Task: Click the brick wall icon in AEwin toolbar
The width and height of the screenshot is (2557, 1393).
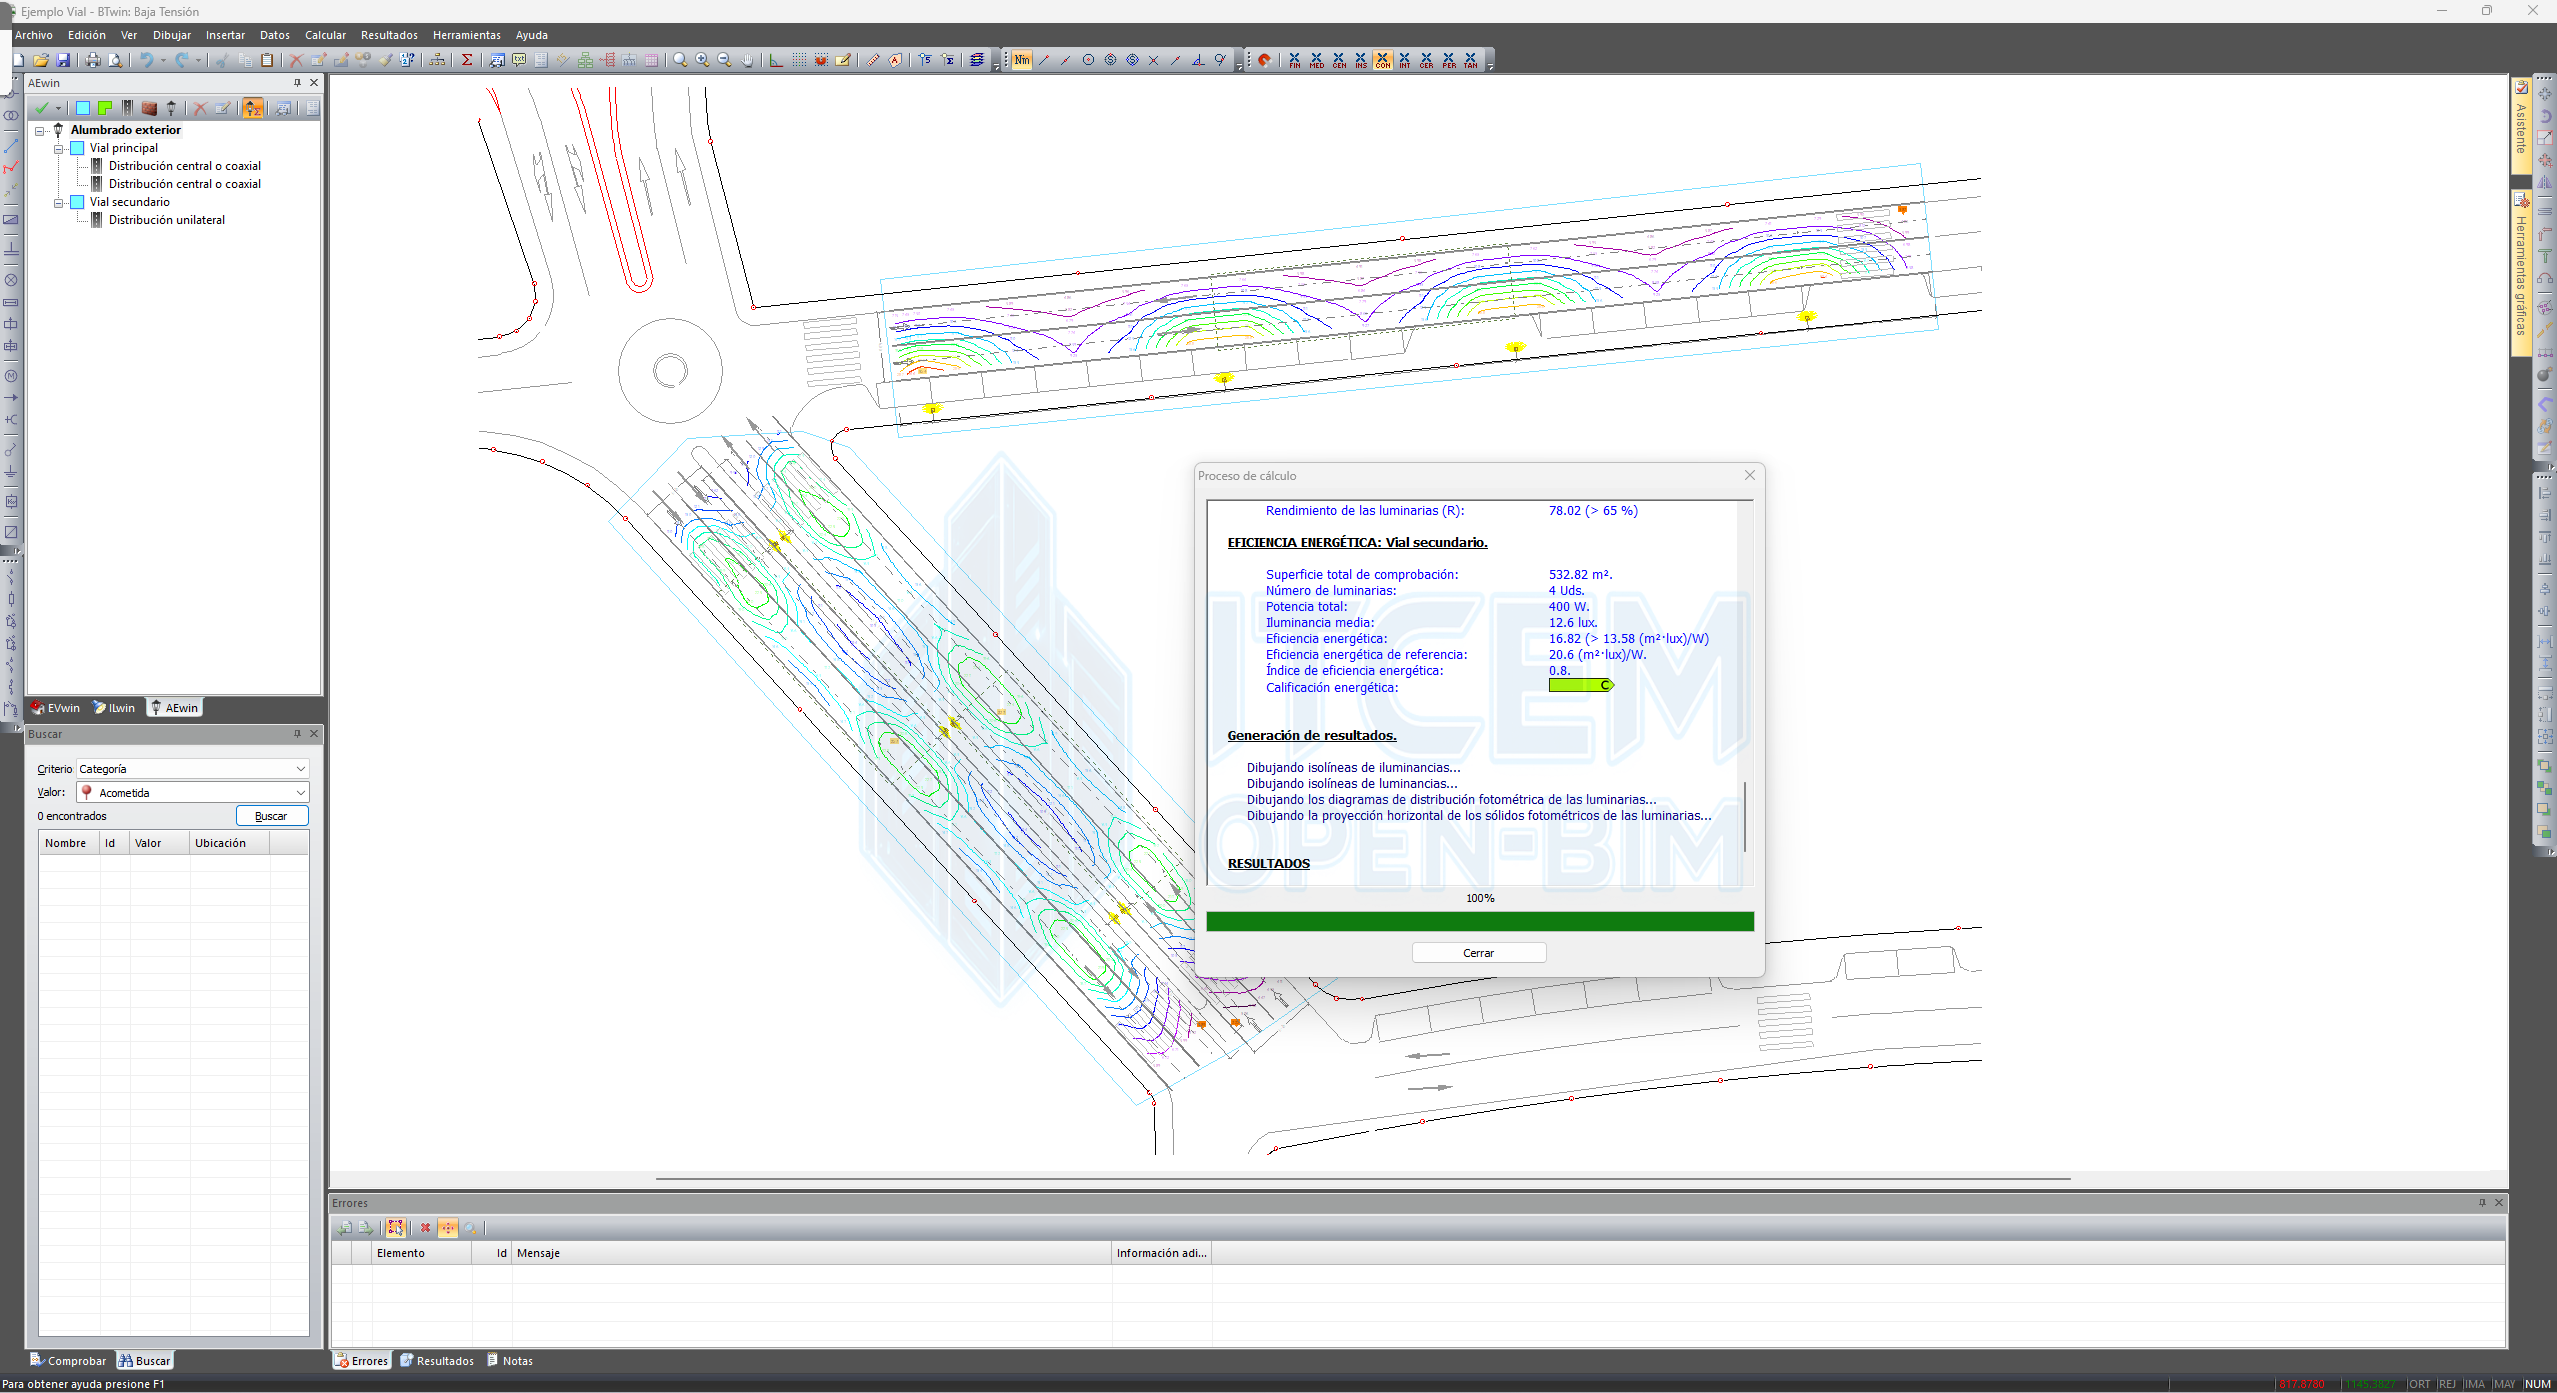Action: point(149,108)
